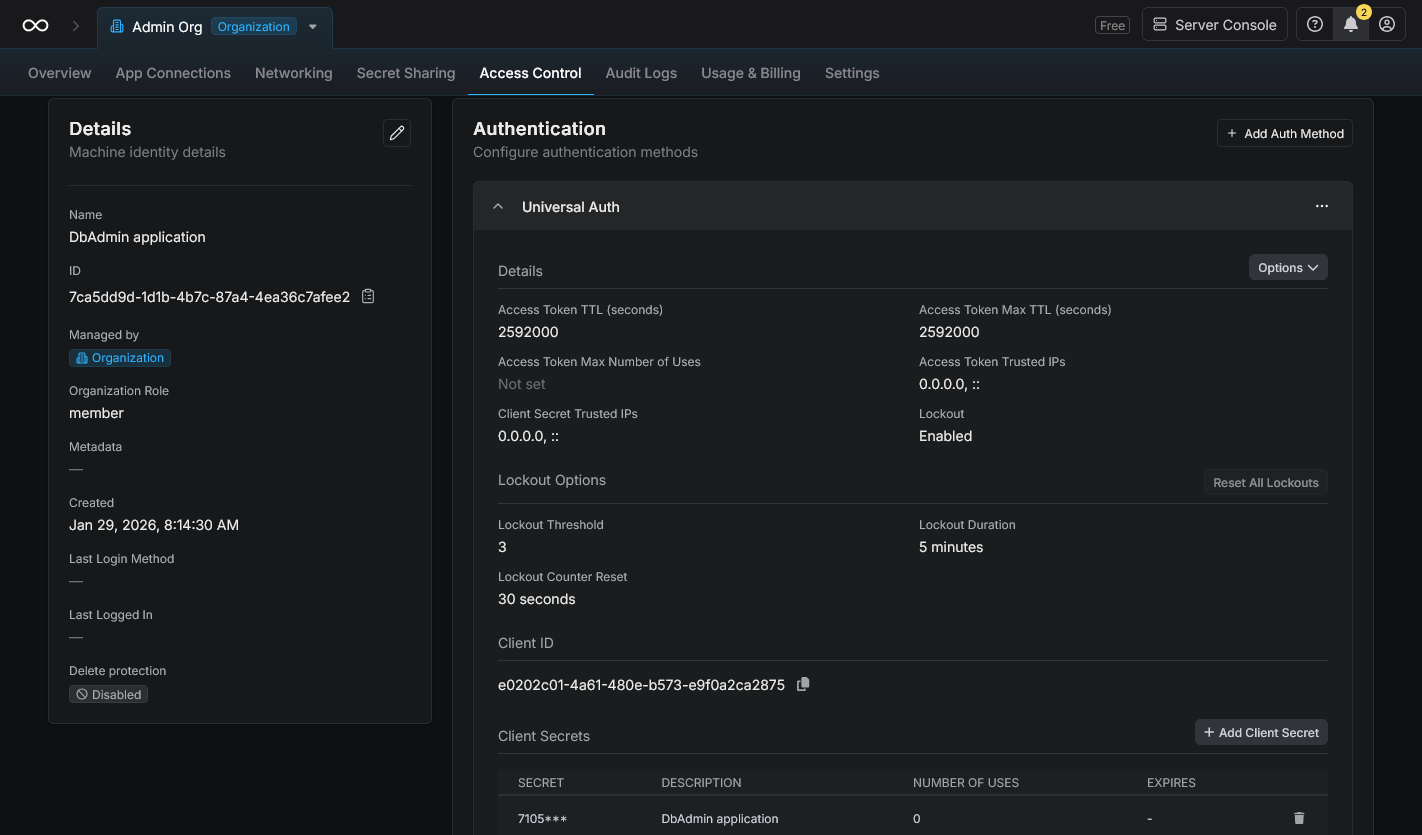Delete the 7105*** client secret
Screen dimensions: 1422x835
click(1299, 818)
